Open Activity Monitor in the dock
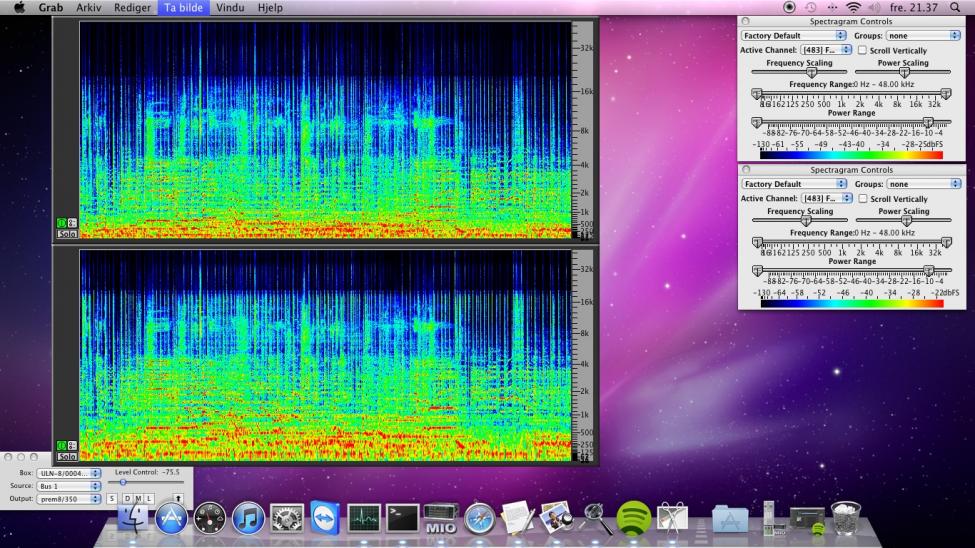 coord(364,517)
